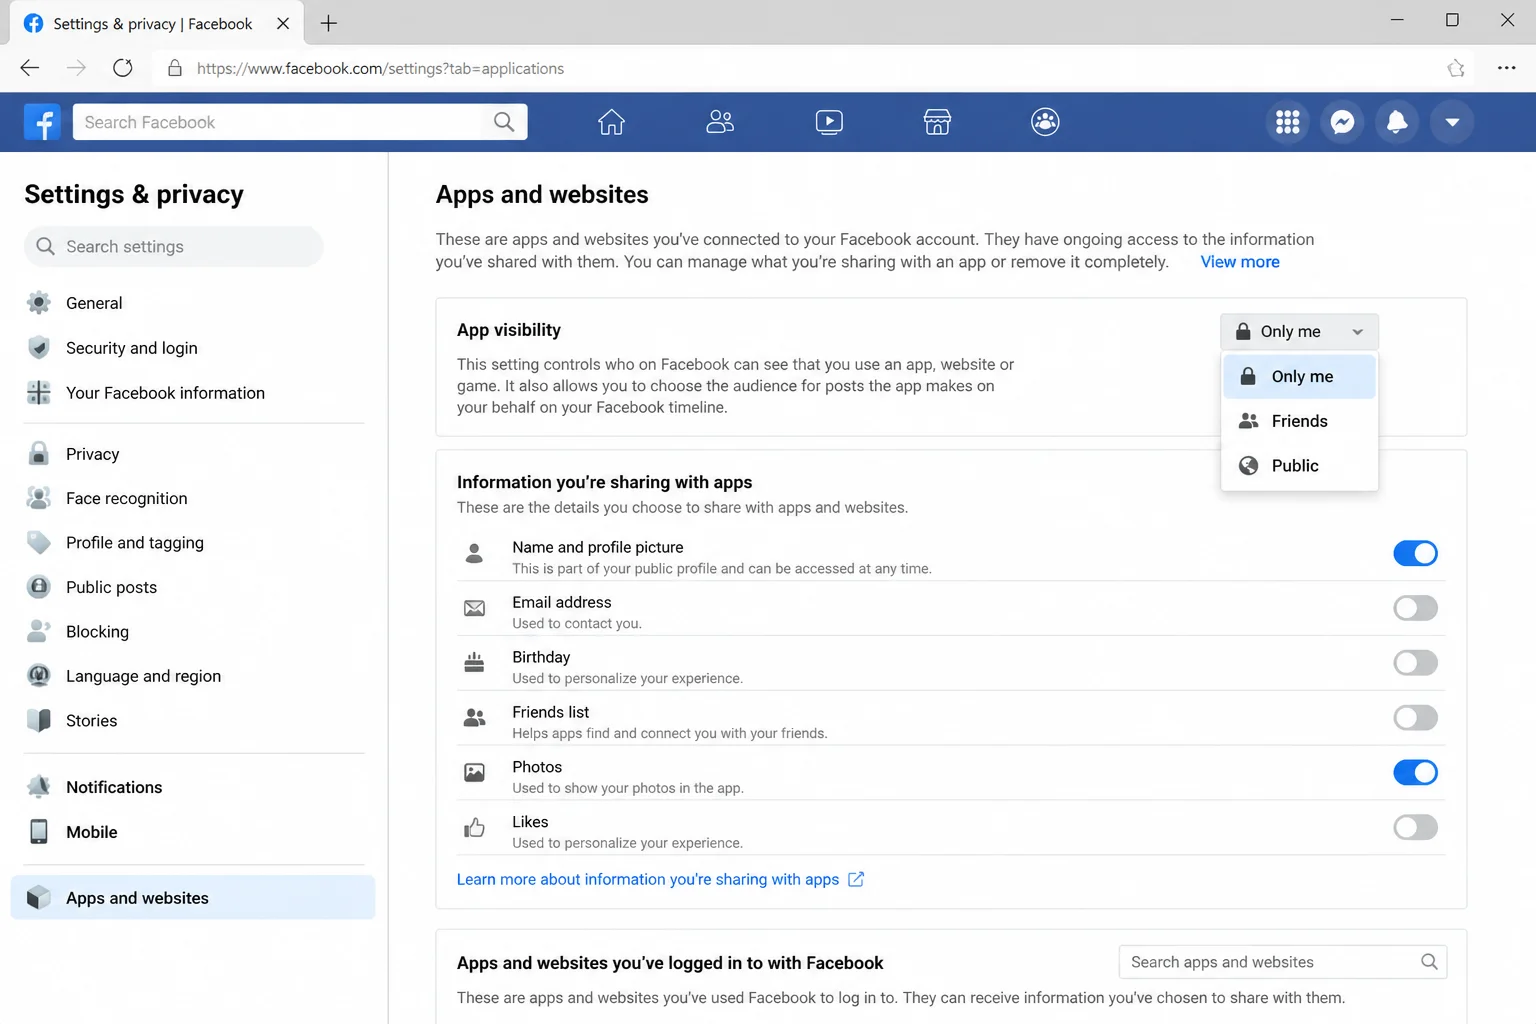Click the Facebook logo icon
This screenshot has height=1024, width=1536.
pos(42,122)
